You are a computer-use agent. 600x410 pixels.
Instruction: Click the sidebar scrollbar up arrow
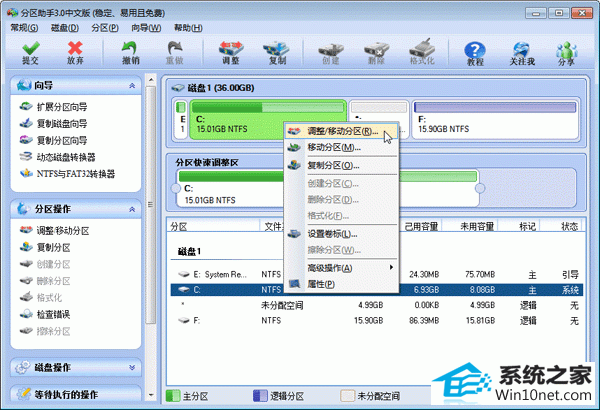coord(151,79)
